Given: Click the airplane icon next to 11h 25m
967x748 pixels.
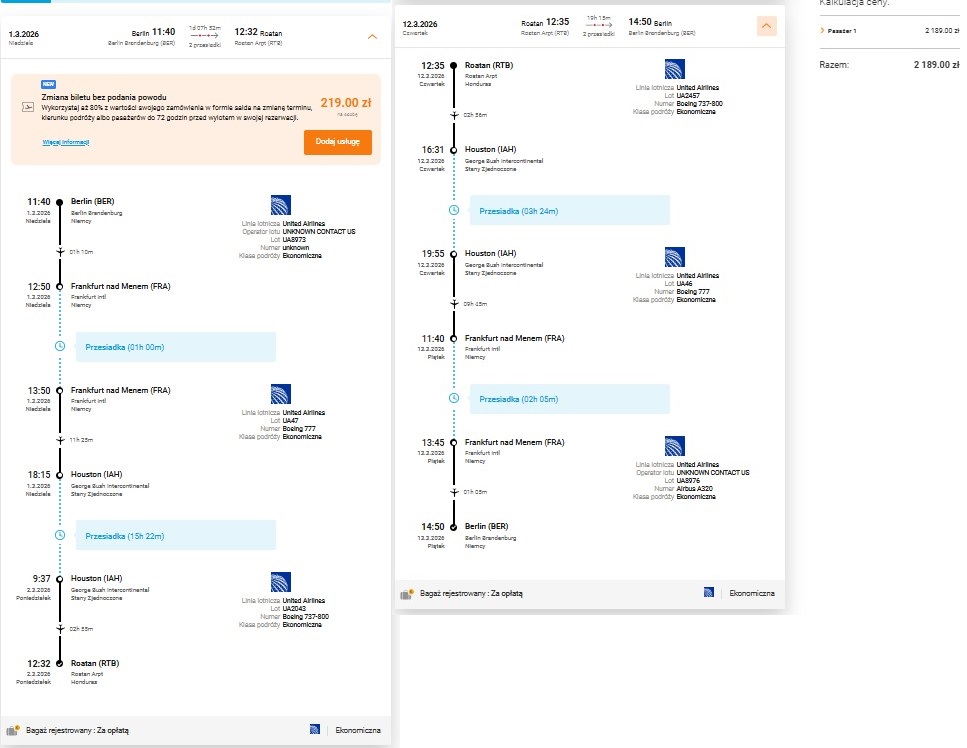Looking at the screenshot, I should pos(60,440).
